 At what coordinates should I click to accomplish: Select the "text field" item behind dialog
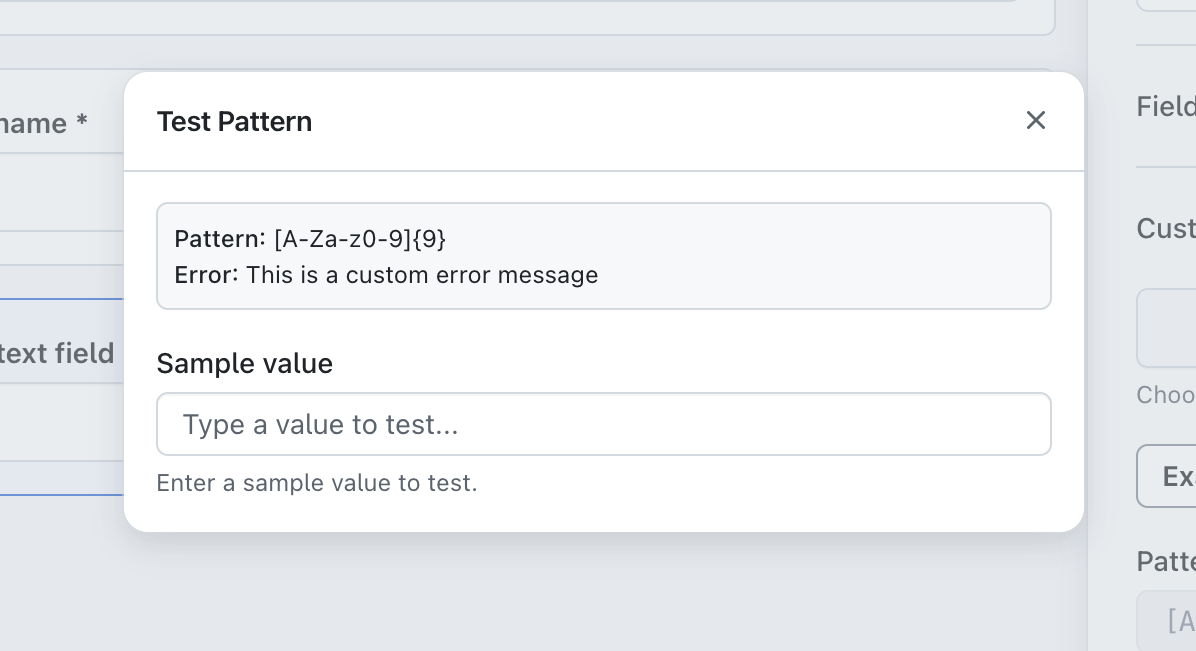tap(58, 353)
